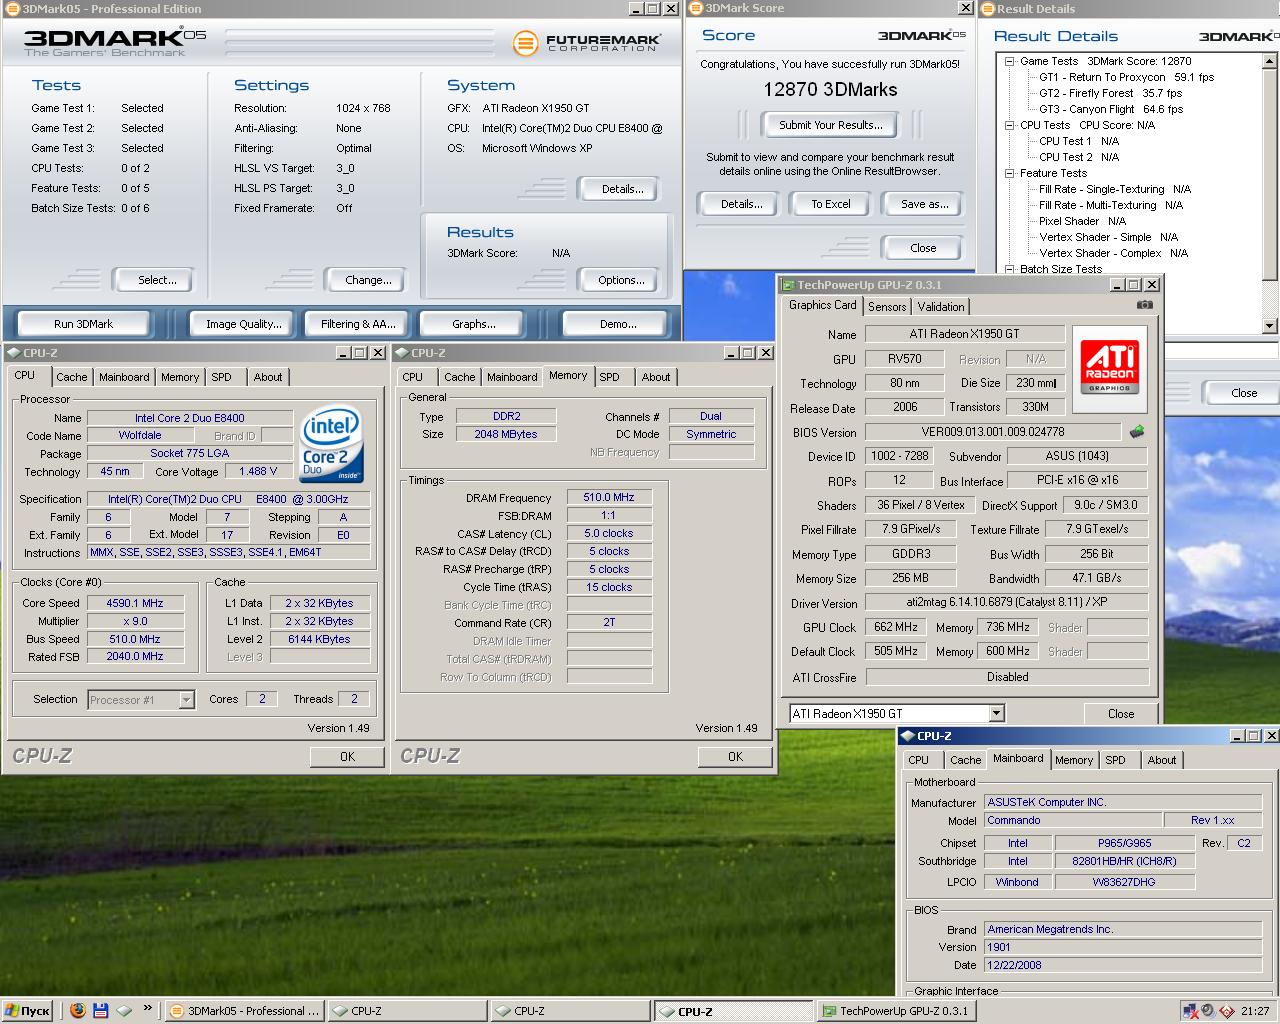Click the 3DMark05 - Professional taskbar button
Screen dimensions: 1280x1024
pyautogui.click(x=243, y=1011)
